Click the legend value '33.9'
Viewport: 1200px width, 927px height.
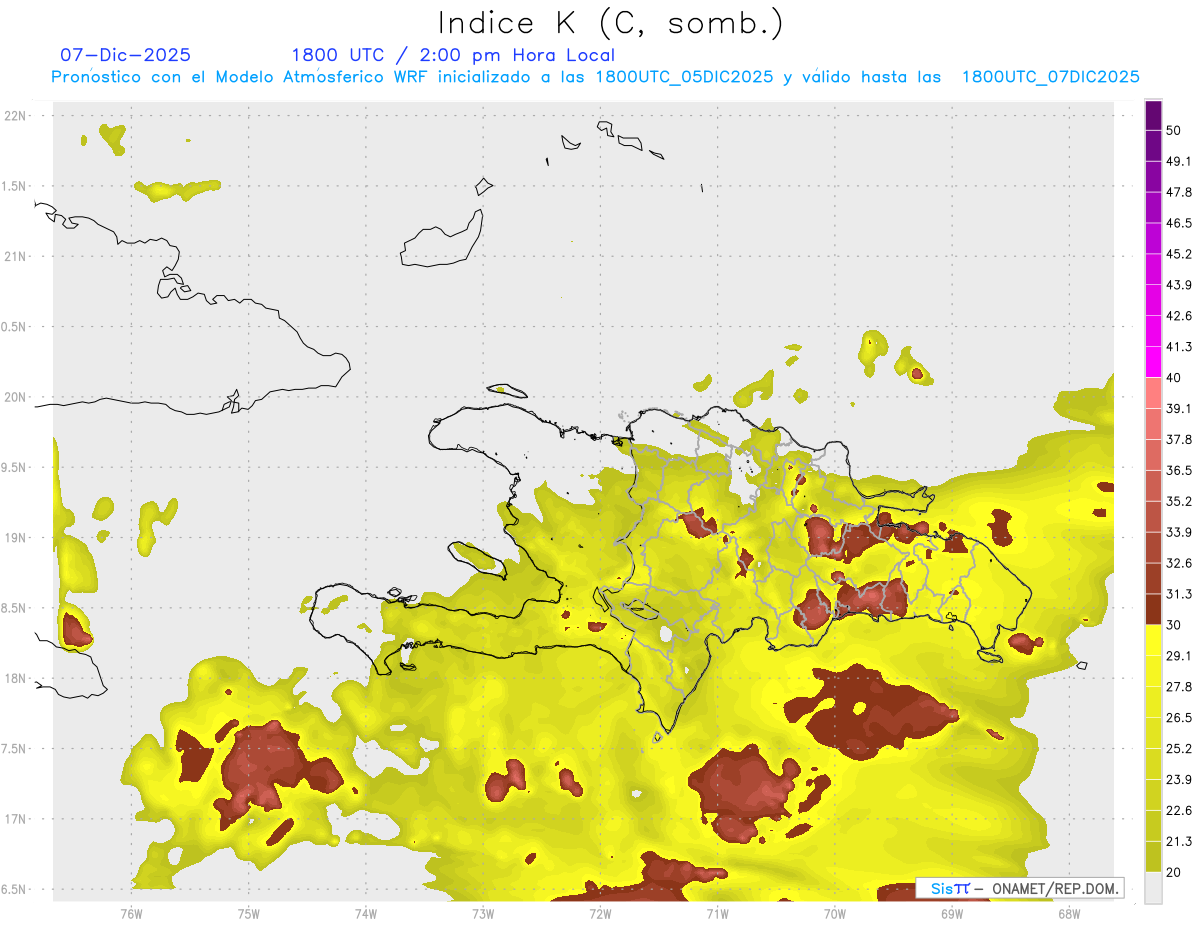pos(1179,532)
